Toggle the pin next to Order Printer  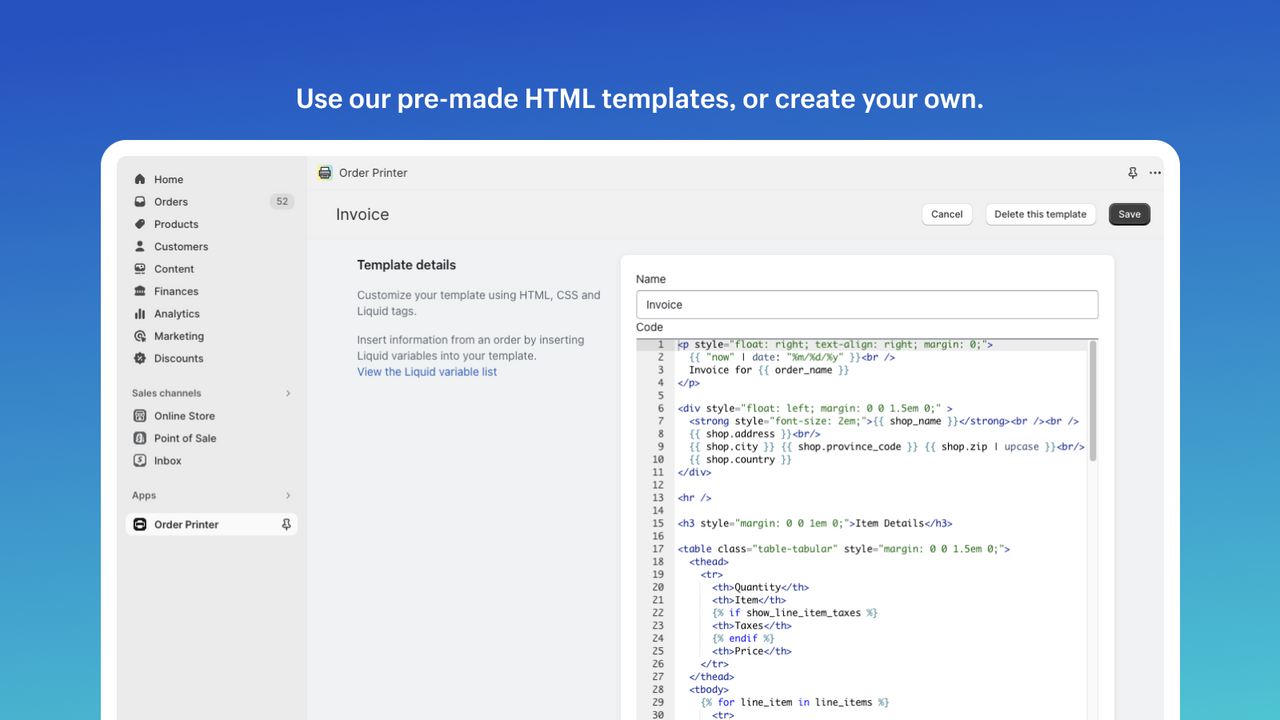286,524
